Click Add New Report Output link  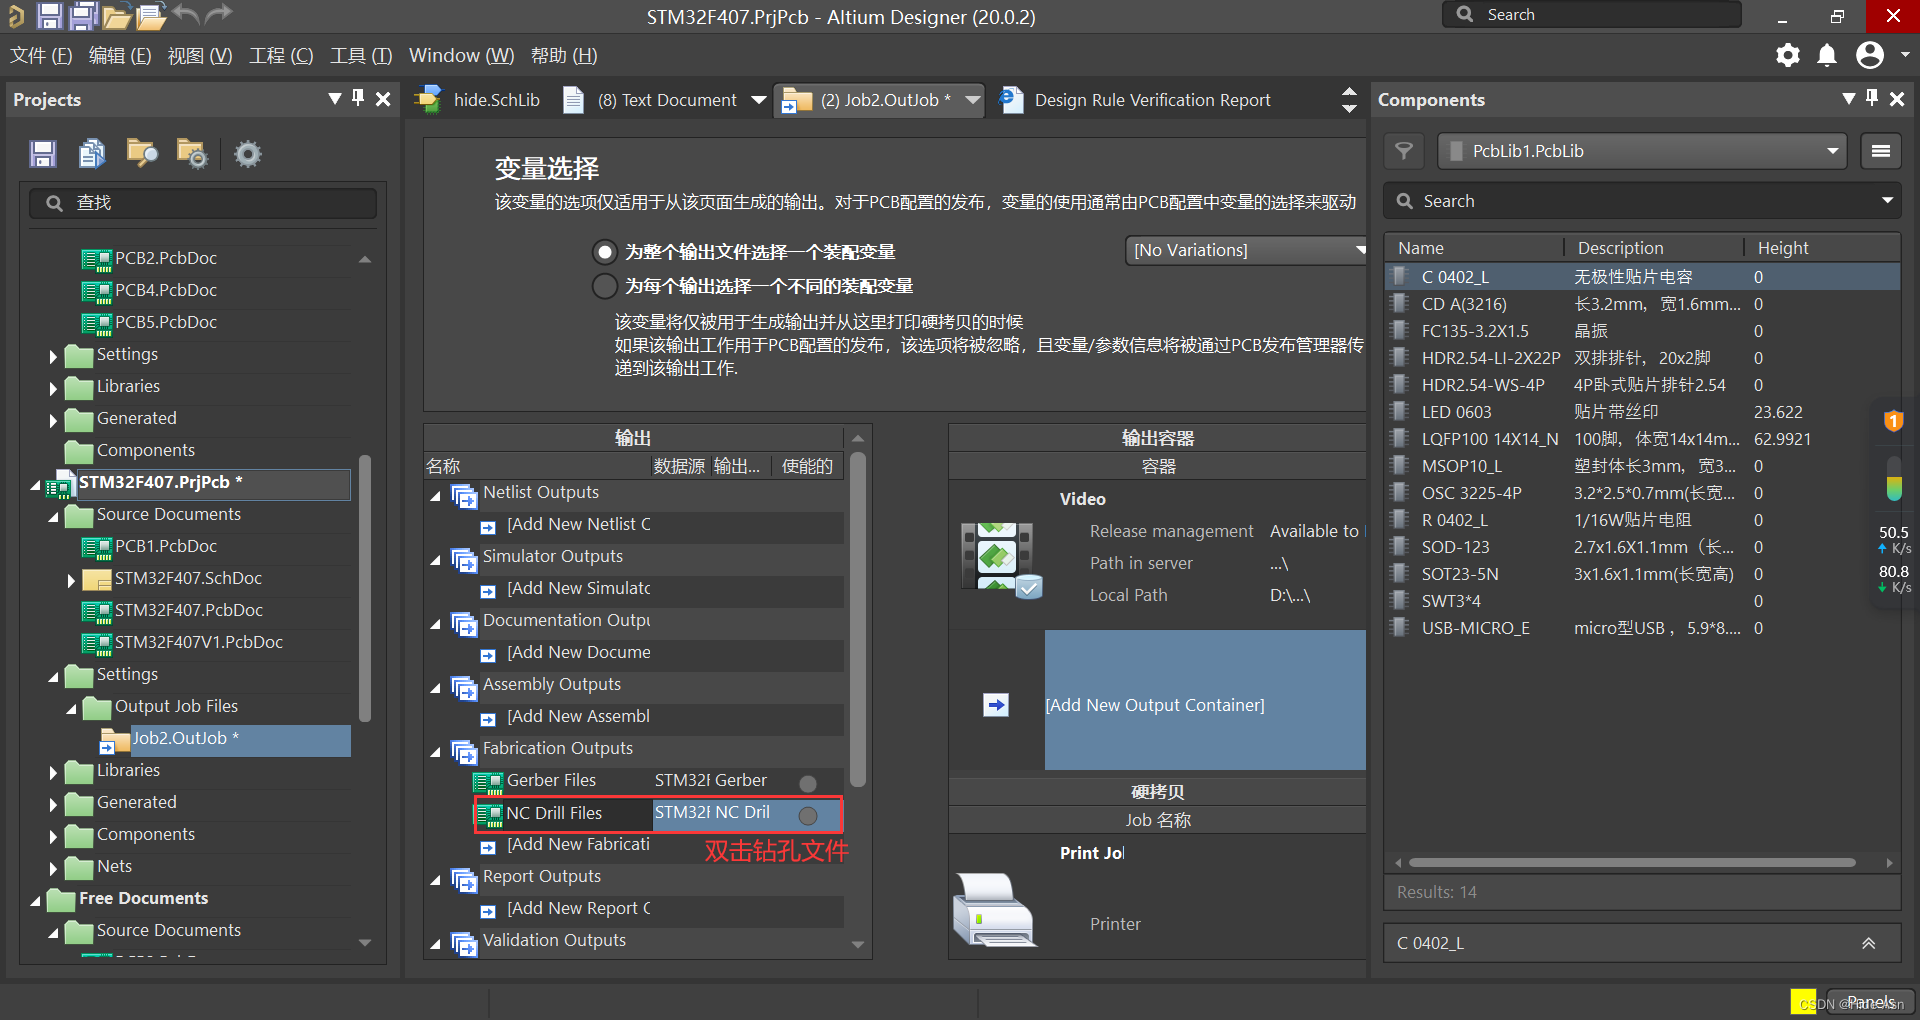pyautogui.click(x=578, y=908)
